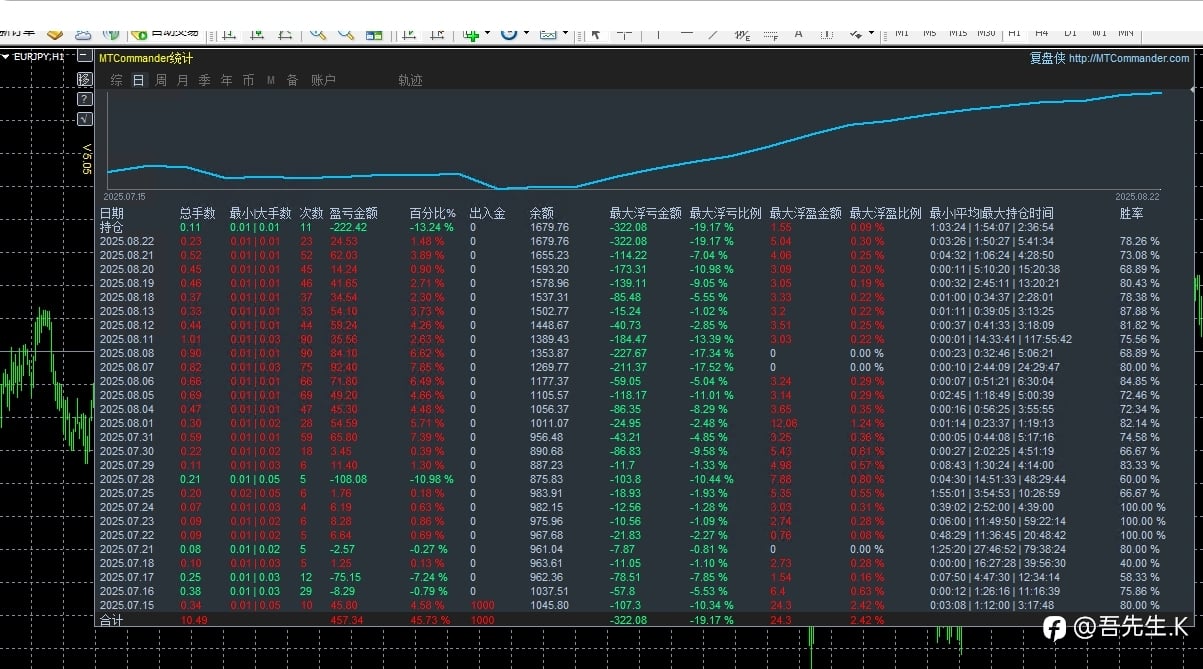The height and width of the screenshot is (669, 1203).
Task: Select the crosshair tool
Action: tap(624, 34)
